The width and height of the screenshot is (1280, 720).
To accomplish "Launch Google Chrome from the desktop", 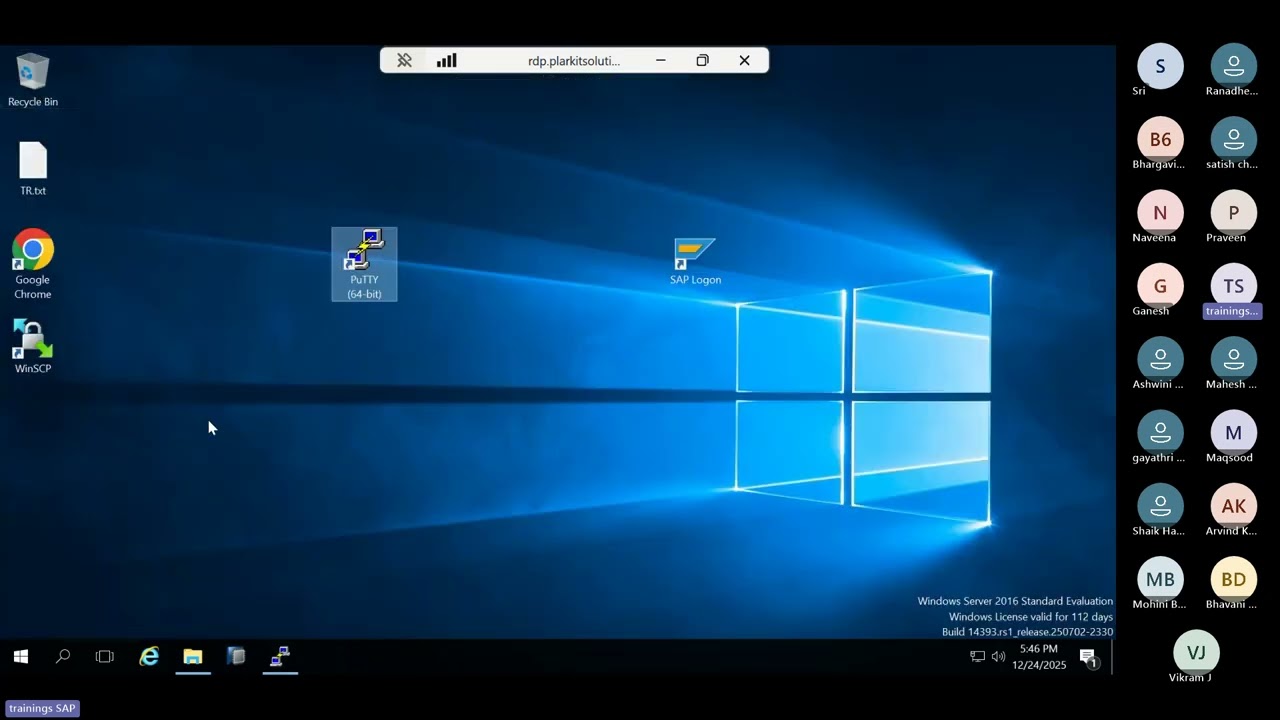I will tap(33, 264).
